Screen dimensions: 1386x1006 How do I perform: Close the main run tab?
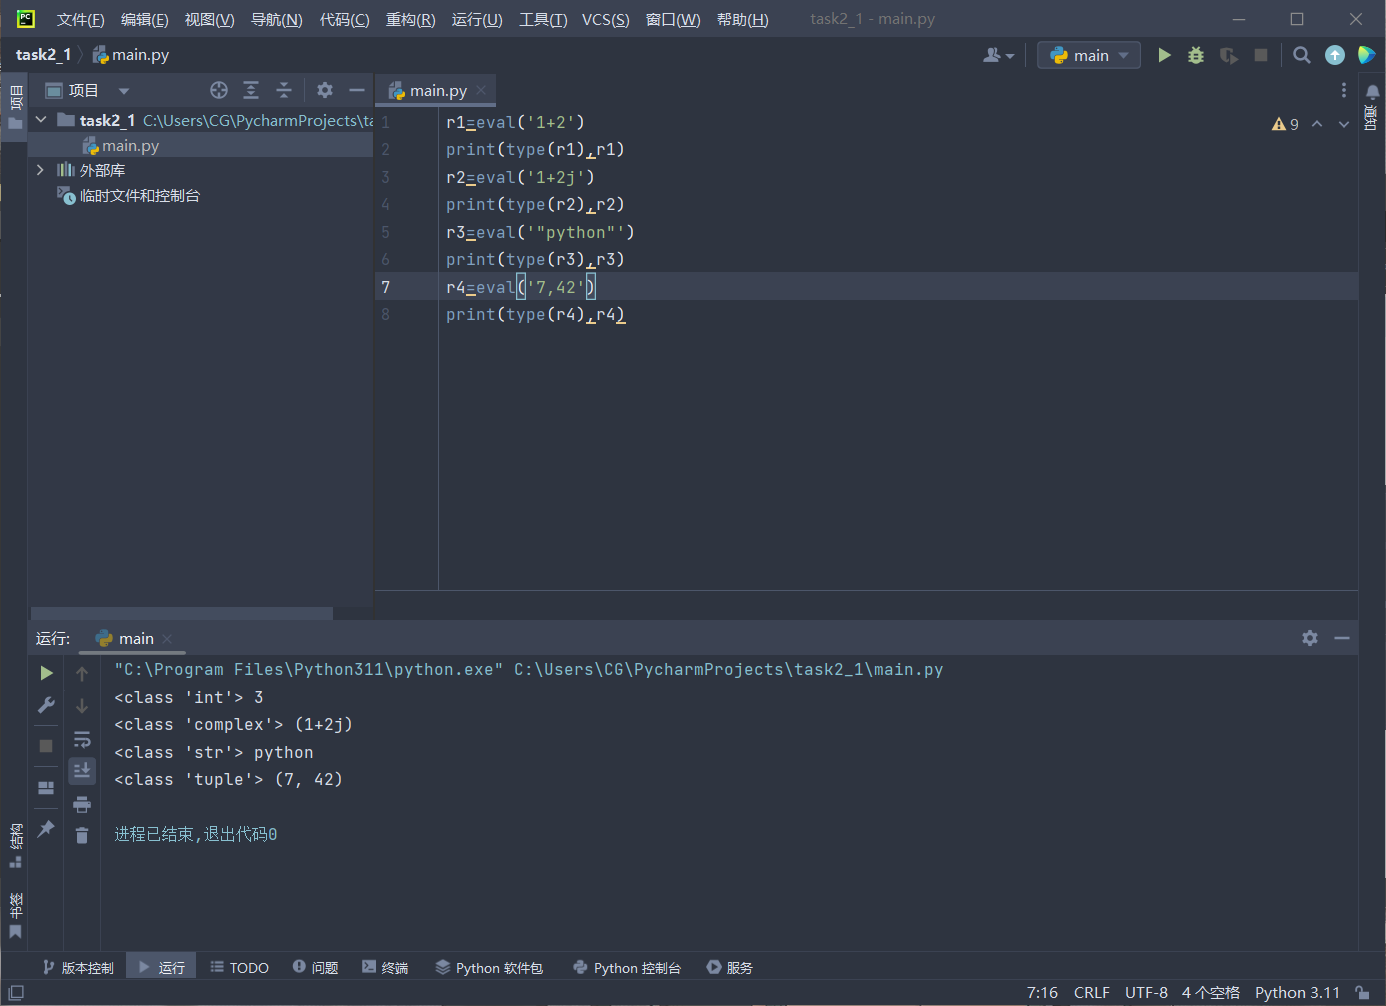(167, 639)
